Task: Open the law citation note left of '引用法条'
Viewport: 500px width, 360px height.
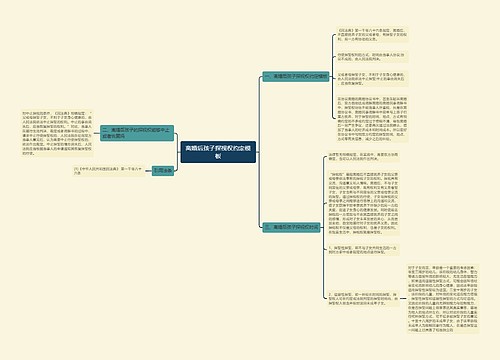Action: tap(109, 171)
